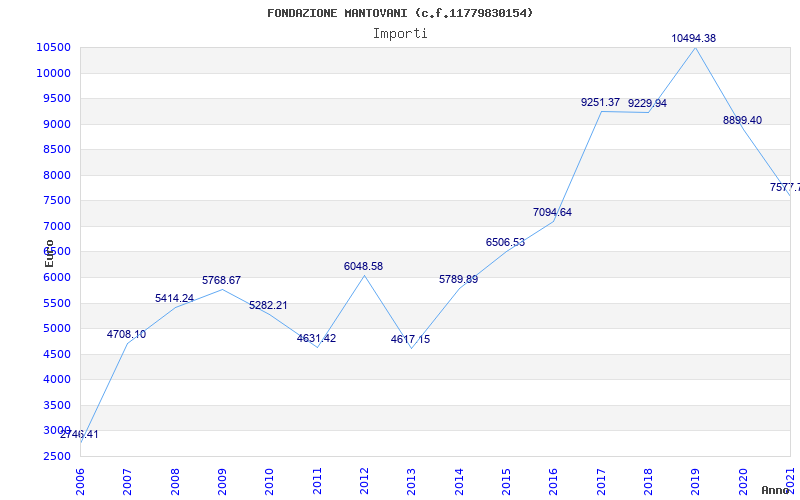This screenshot has height=500, width=800.
Task: Click the data label 5414.24
Action: (x=174, y=298)
